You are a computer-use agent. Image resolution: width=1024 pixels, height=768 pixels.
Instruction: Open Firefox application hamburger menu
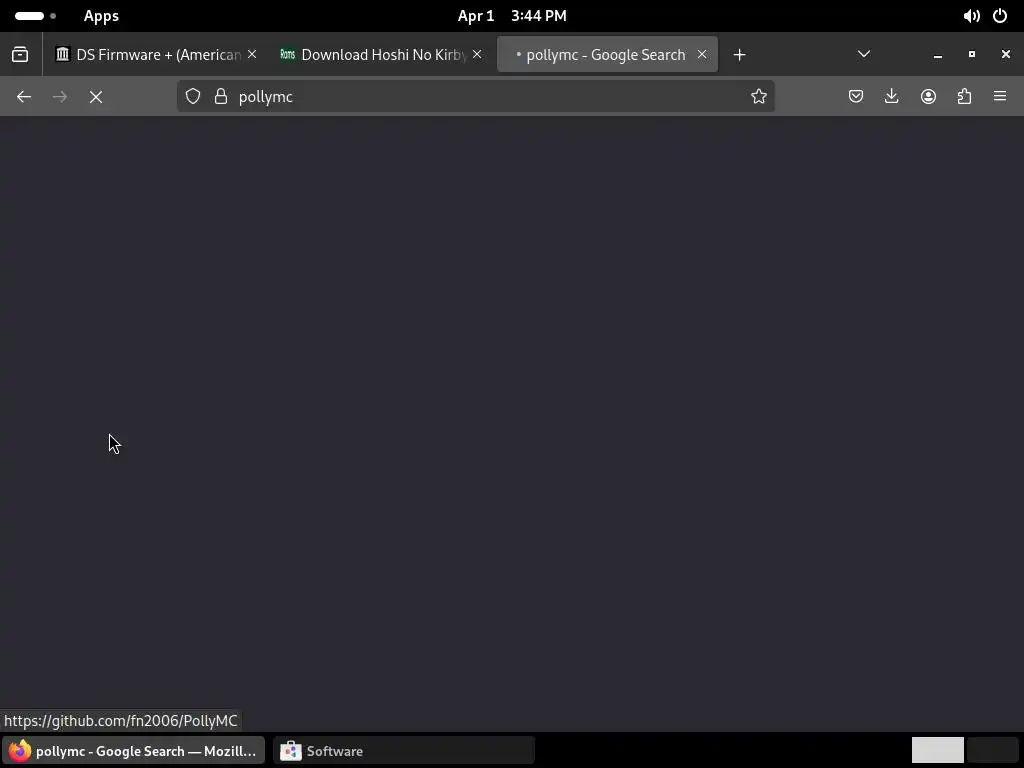click(x=1000, y=97)
